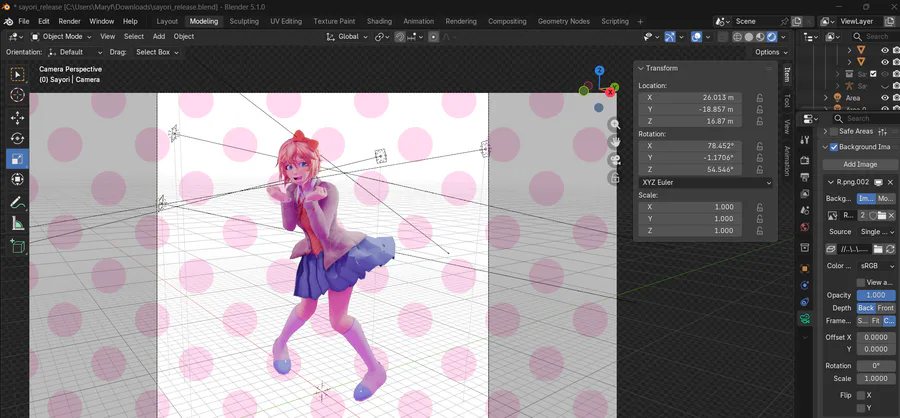
Task: Open the viewport Add menu
Action: (x=159, y=36)
